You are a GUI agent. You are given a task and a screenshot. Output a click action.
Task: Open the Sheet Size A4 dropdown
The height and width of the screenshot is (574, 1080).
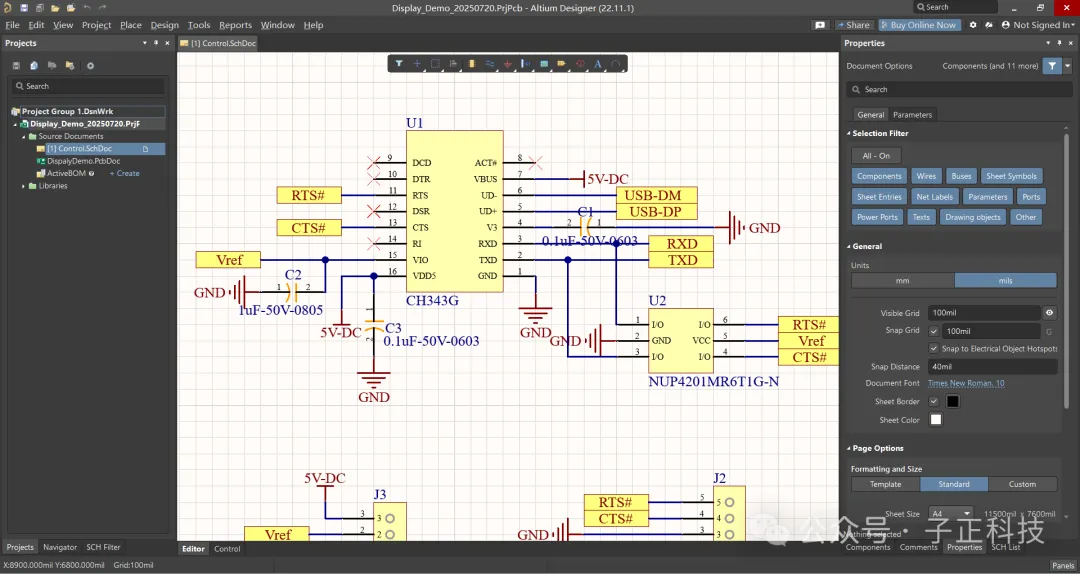[951, 514]
